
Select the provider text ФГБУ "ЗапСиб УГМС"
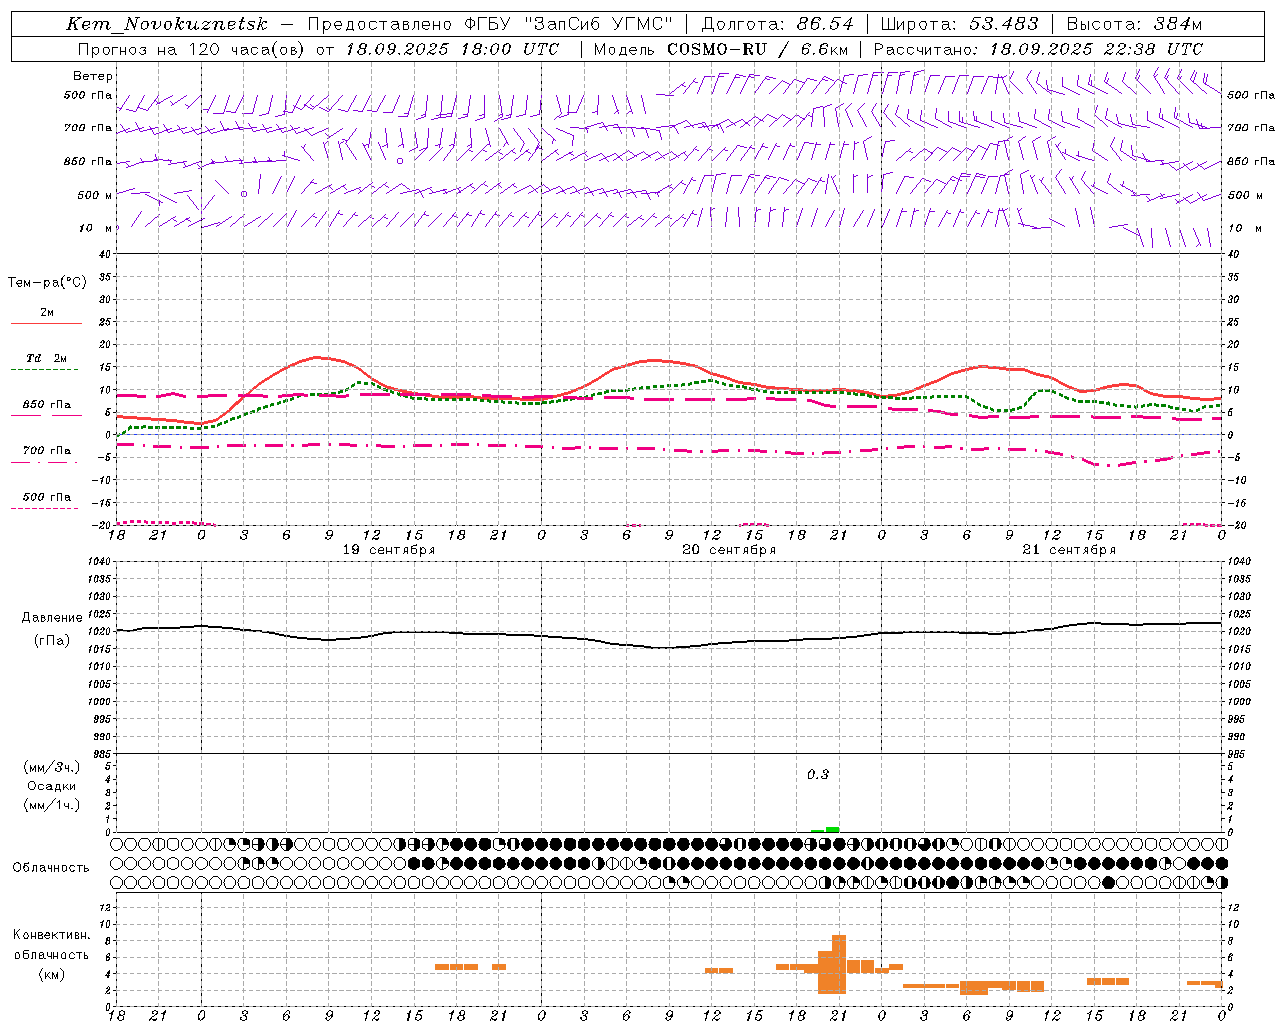pyautogui.click(x=568, y=24)
